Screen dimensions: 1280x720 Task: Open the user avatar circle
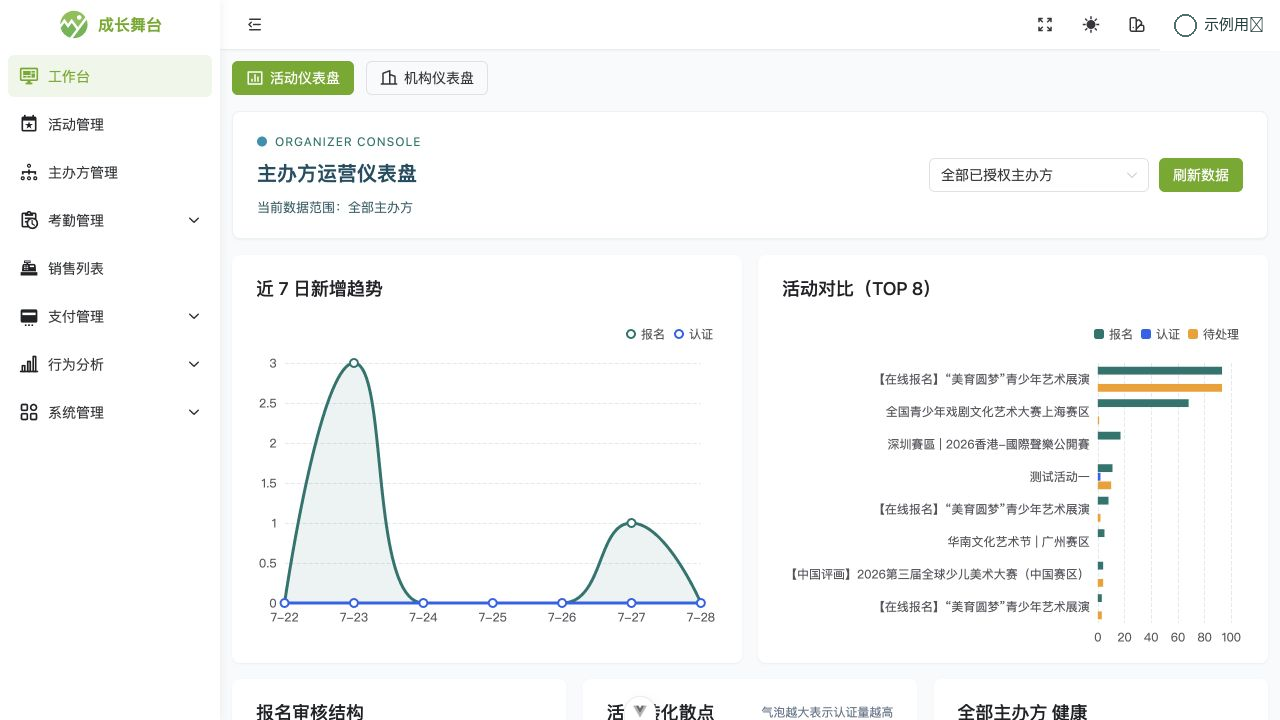tap(1185, 25)
